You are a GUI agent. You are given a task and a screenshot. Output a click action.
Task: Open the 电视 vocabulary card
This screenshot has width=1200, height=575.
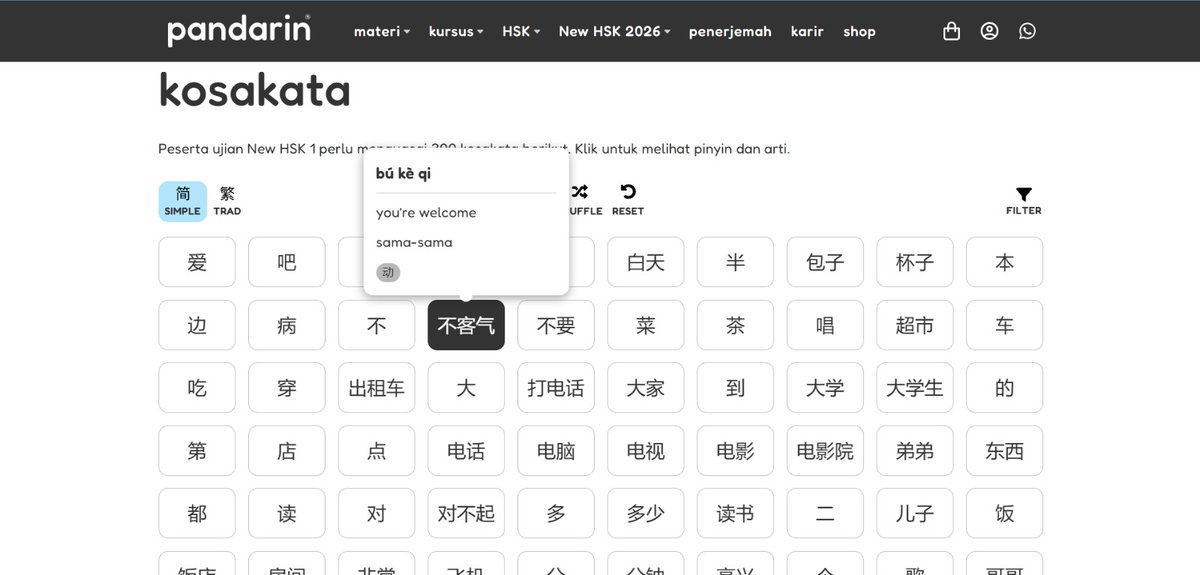pos(646,451)
